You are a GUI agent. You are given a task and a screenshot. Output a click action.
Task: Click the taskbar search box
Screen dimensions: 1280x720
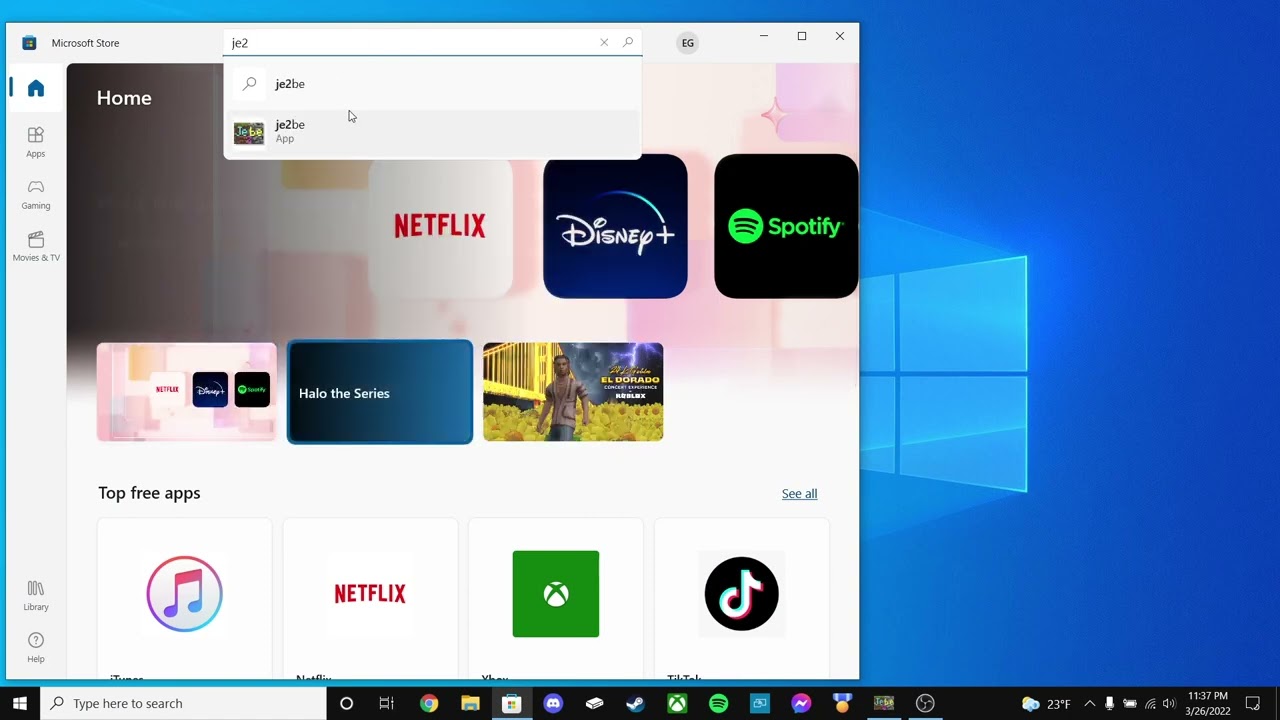(183, 703)
